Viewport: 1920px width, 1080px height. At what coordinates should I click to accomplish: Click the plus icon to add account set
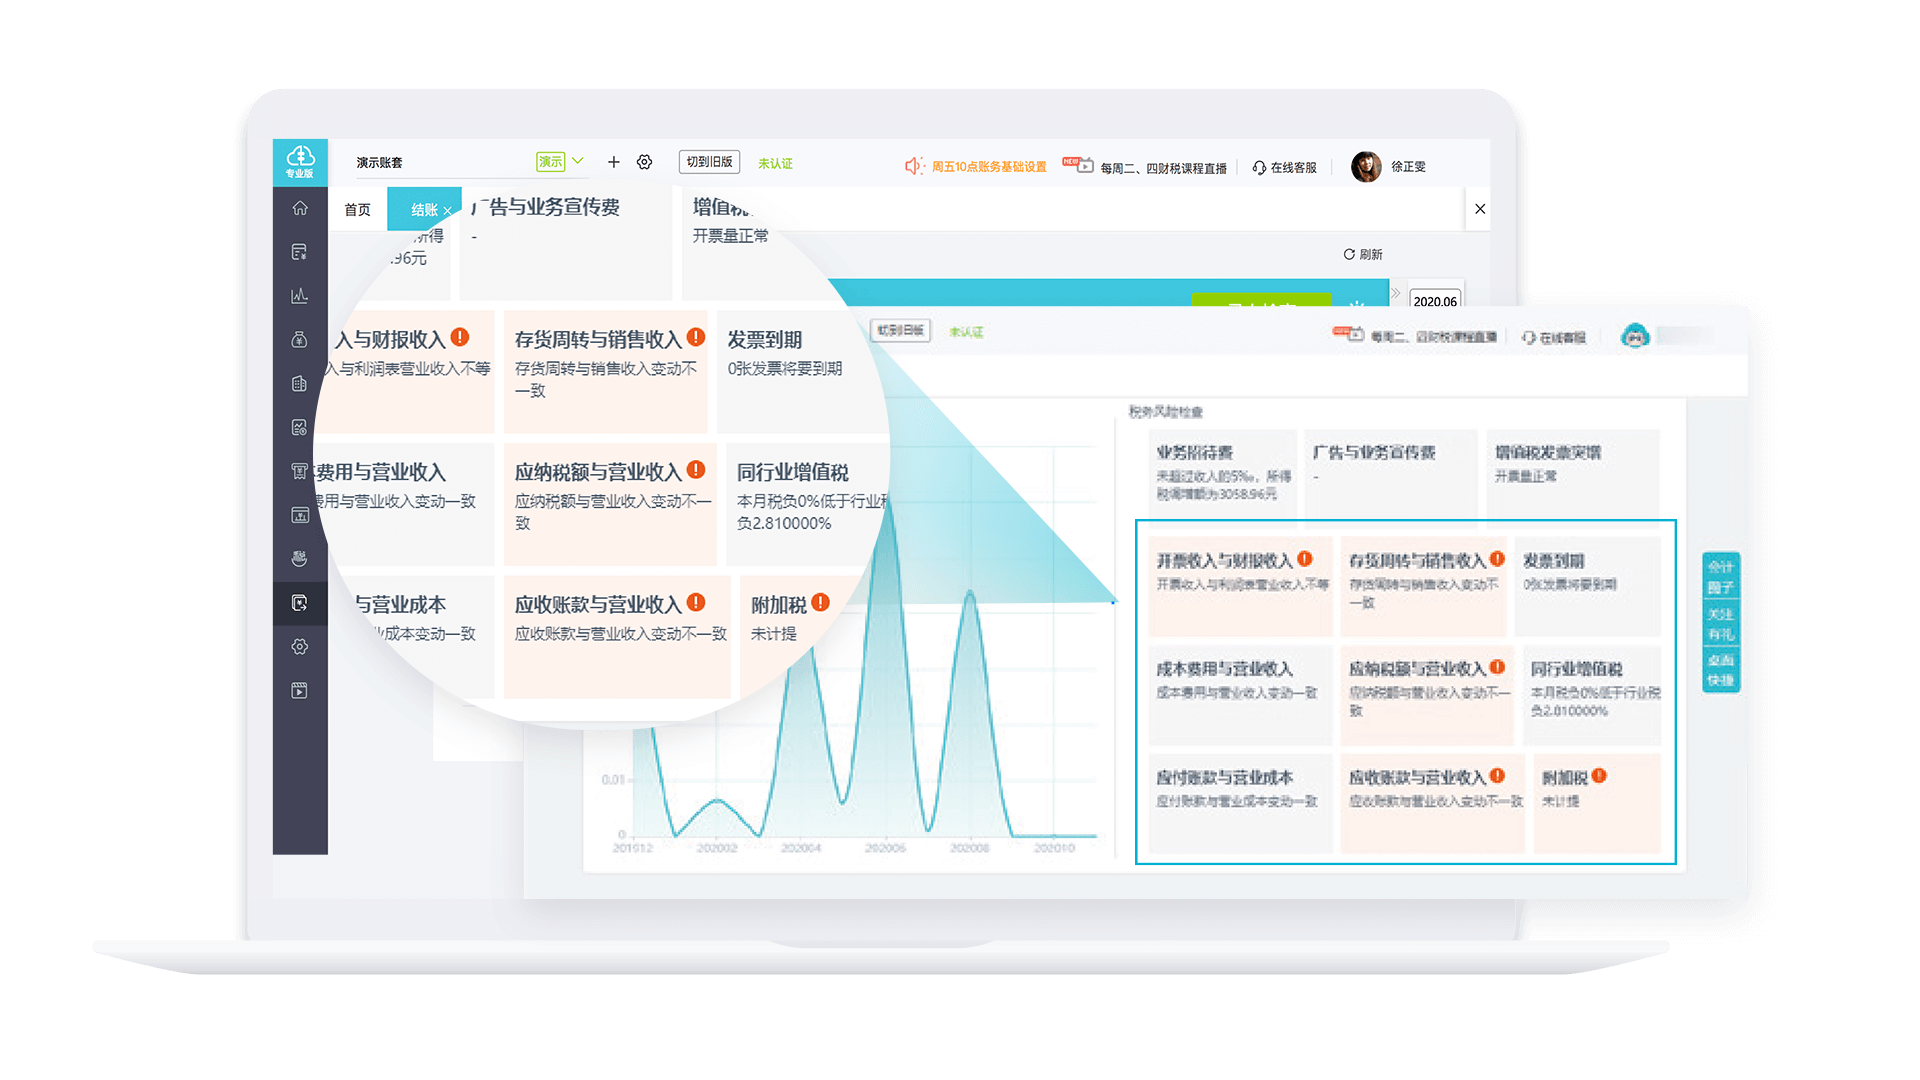pos(614,162)
